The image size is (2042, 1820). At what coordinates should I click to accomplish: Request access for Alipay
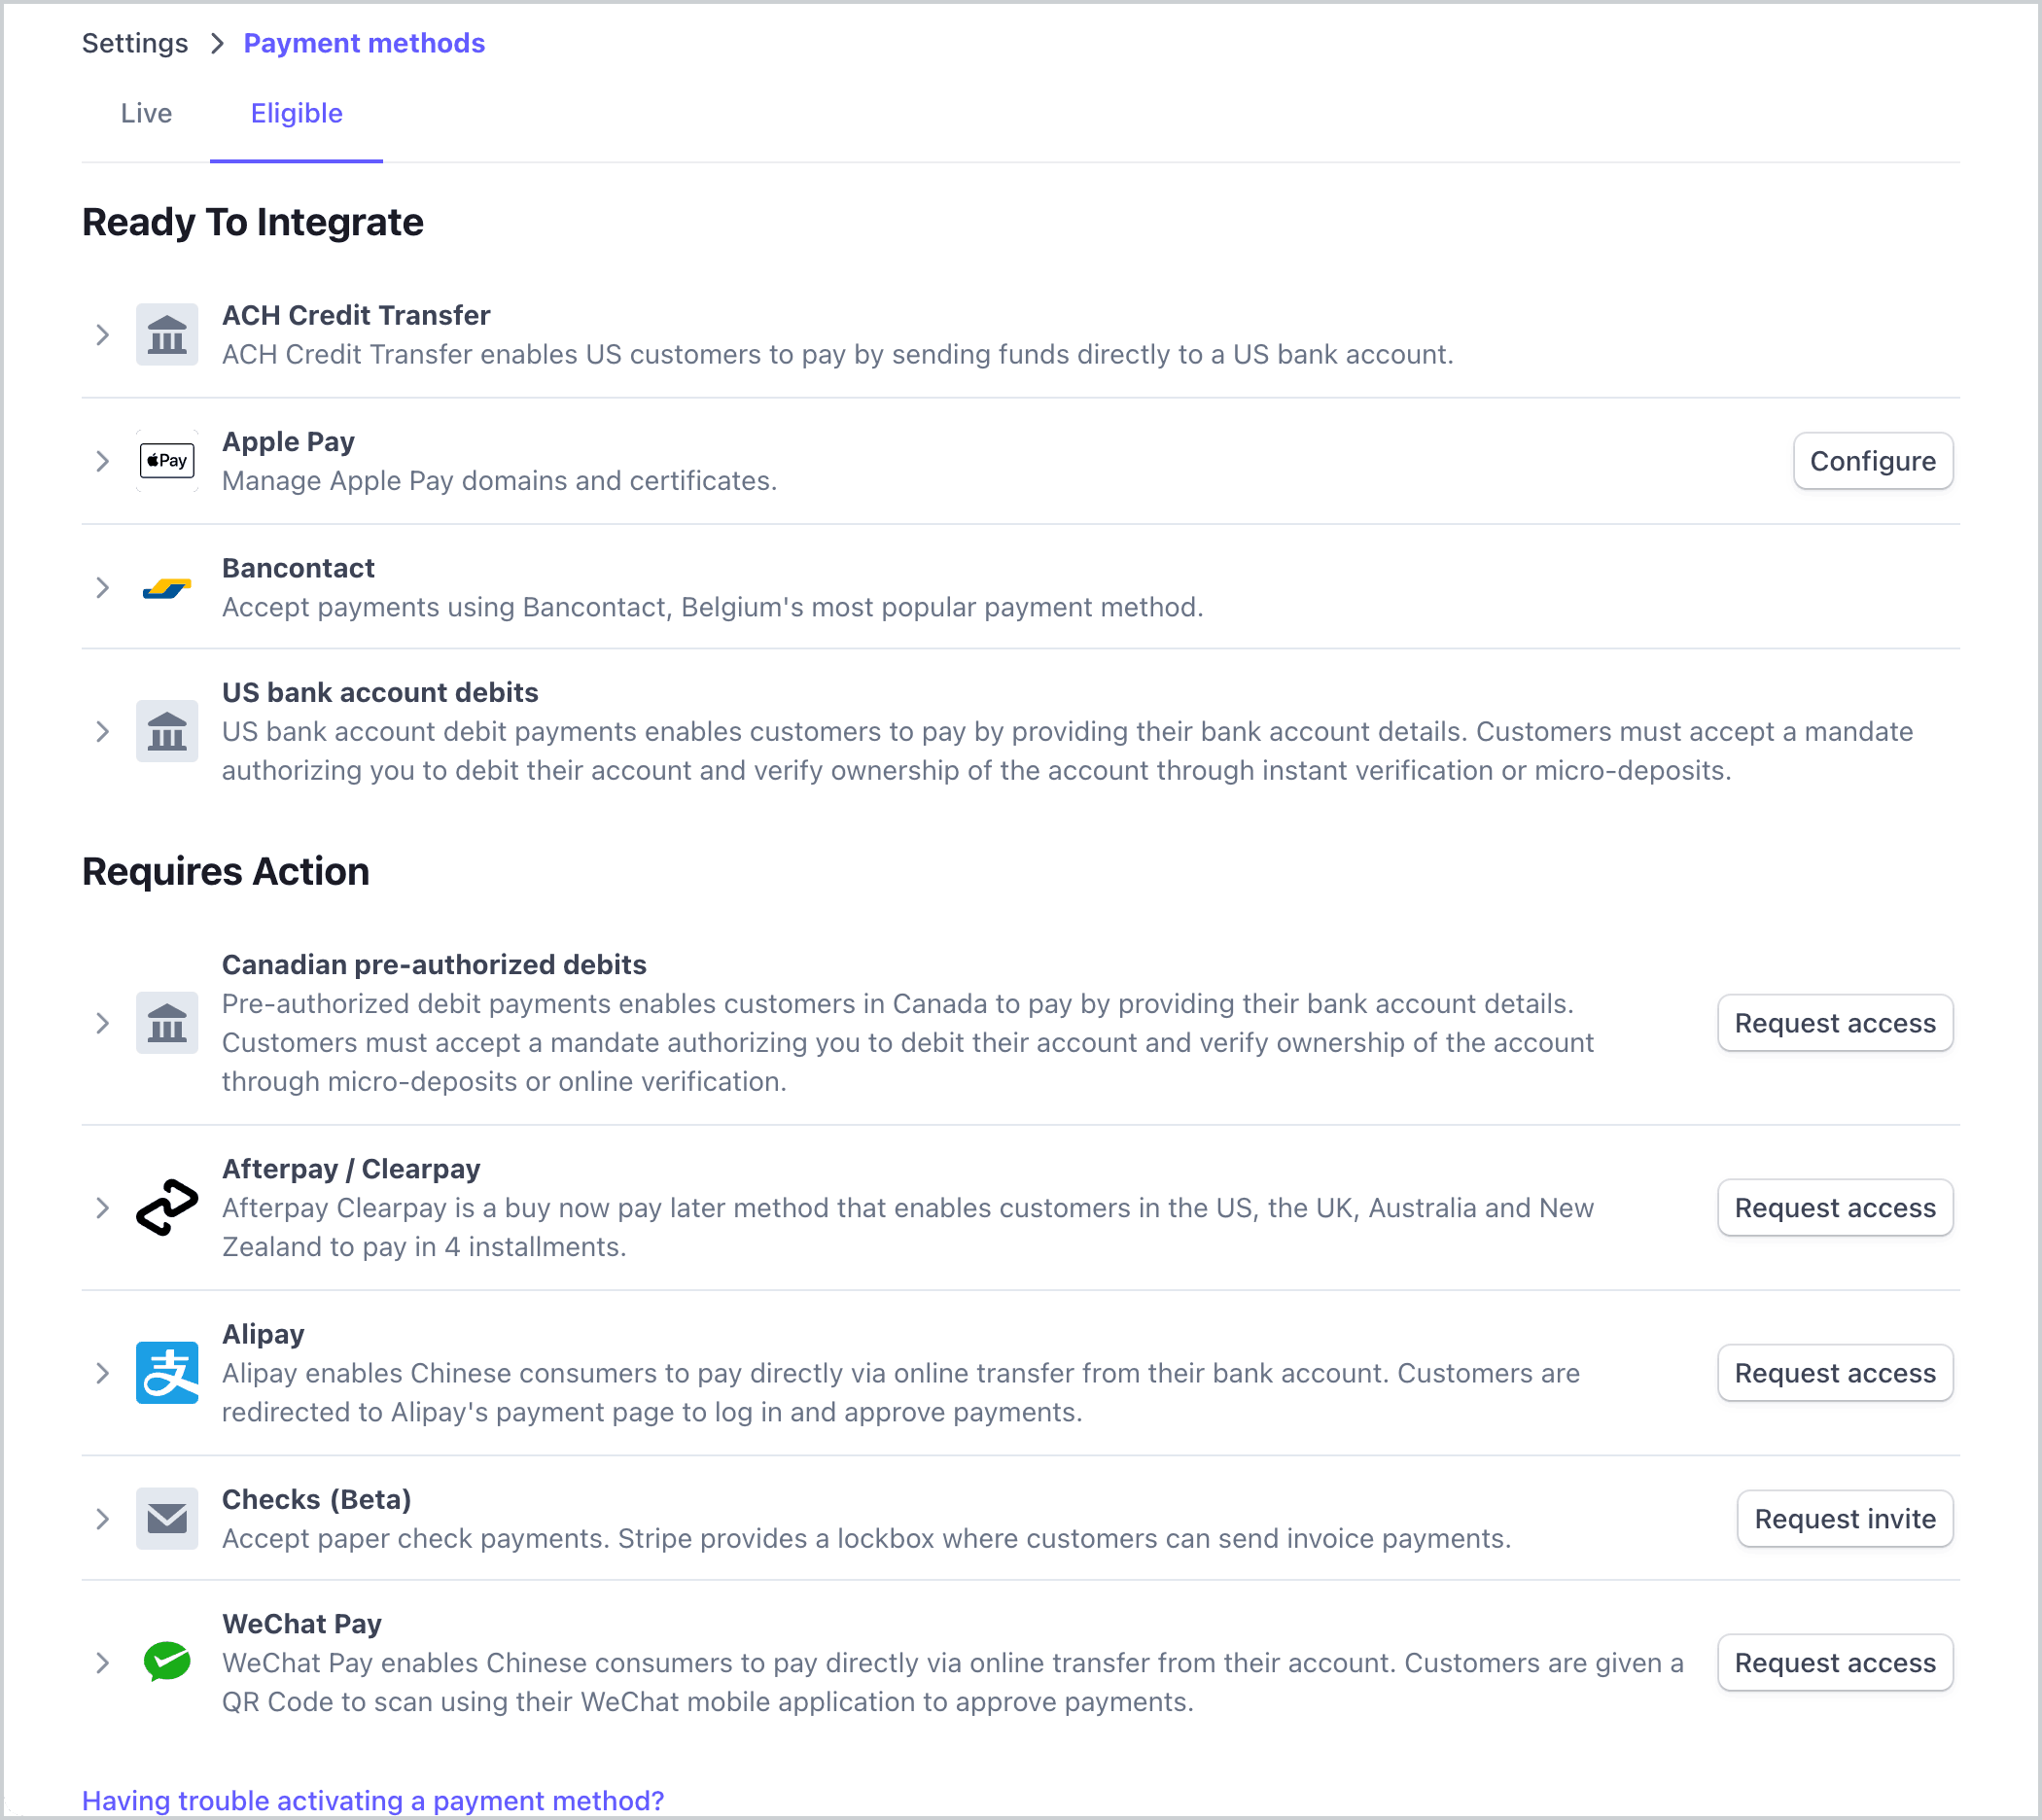pos(1833,1372)
